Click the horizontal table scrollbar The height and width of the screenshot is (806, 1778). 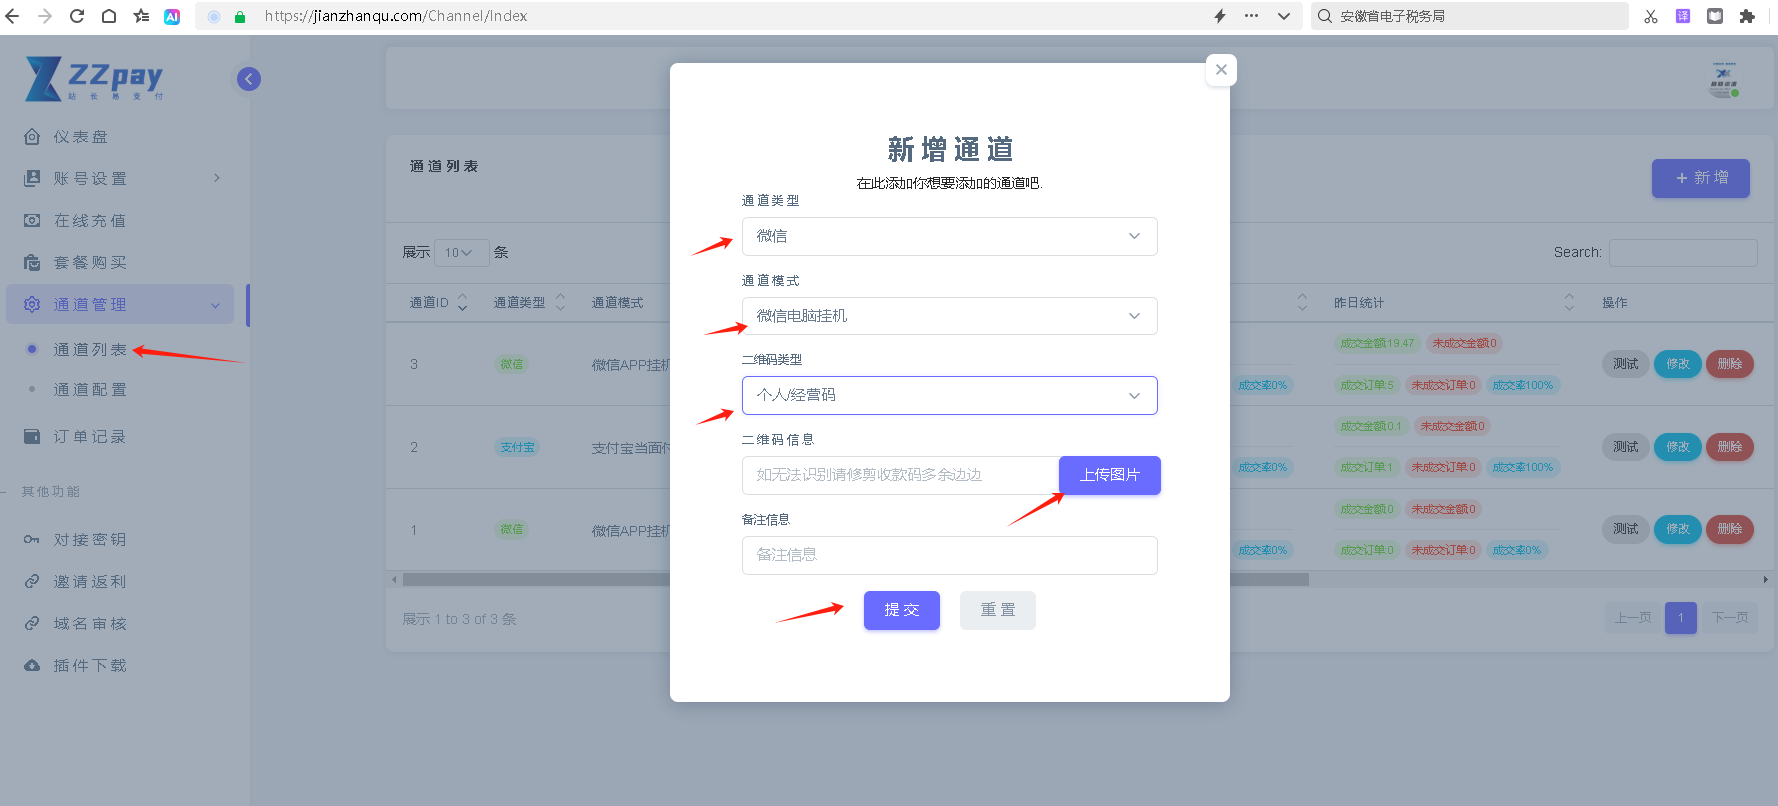coord(855,580)
